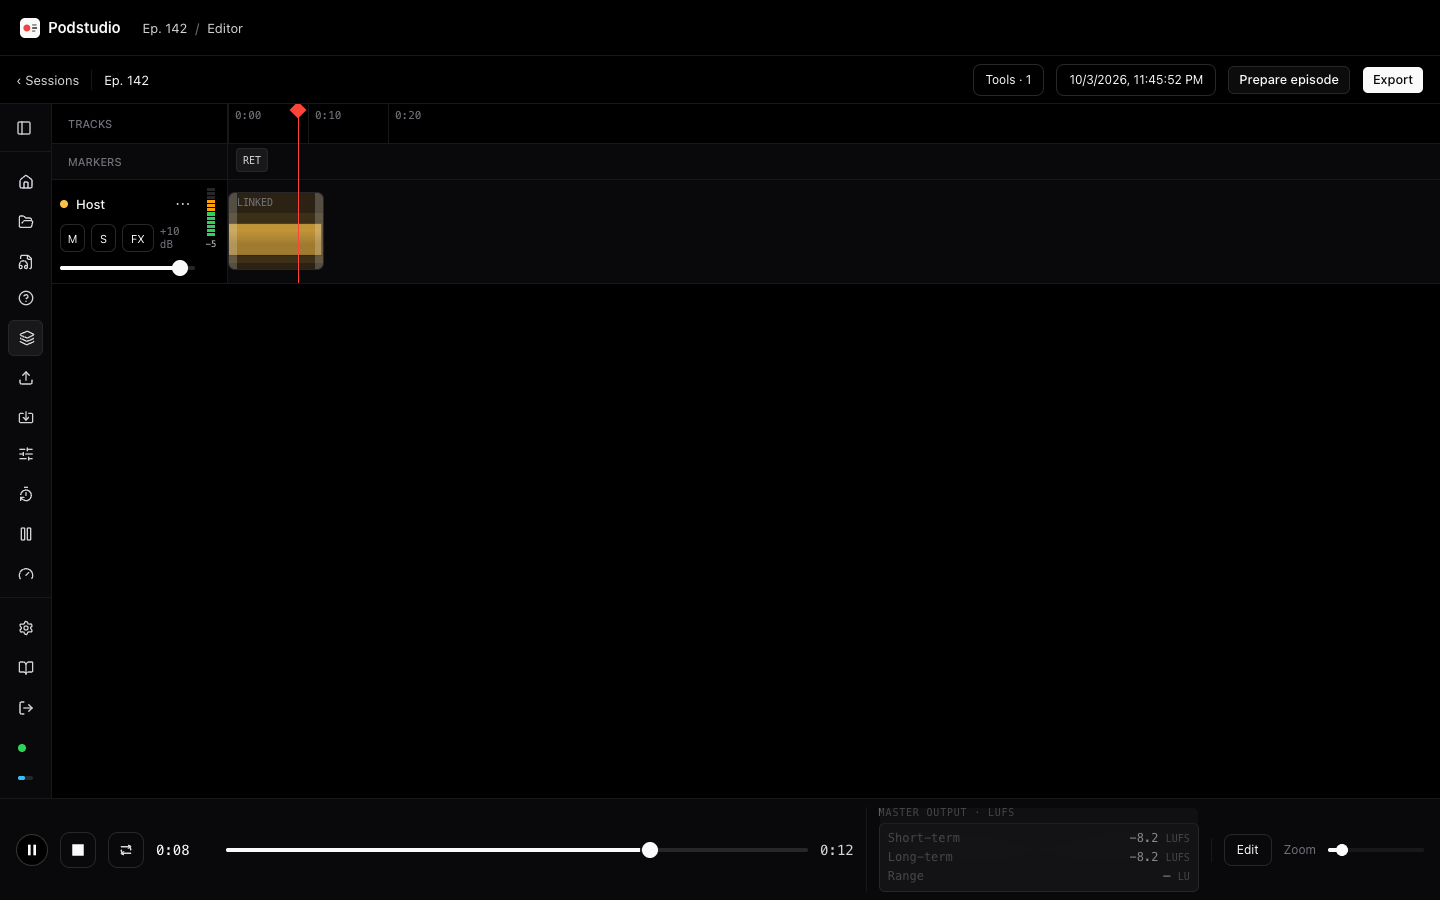Go back to Sessions
Screen dimensions: 1440x900
tap(48, 80)
